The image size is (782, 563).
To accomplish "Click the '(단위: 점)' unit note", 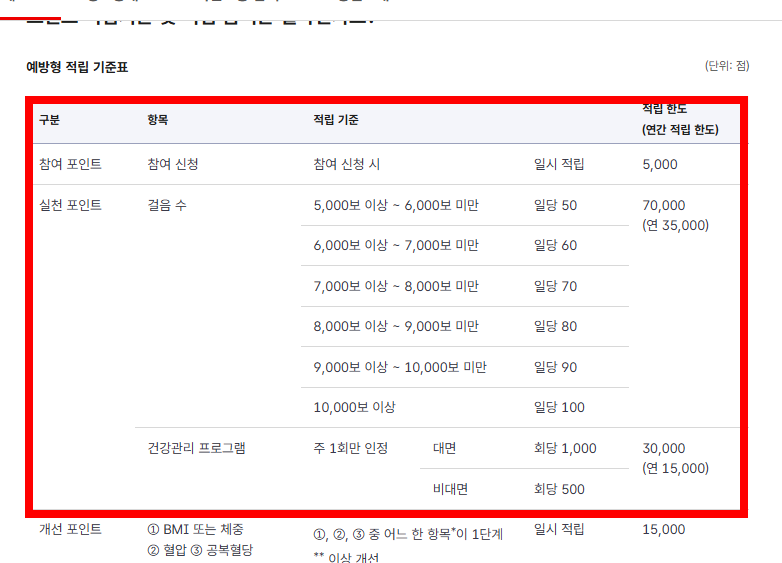I will tap(727, 66).
